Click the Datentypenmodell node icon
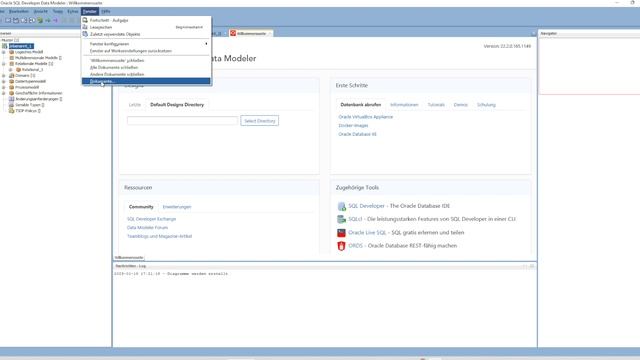The image size is (640, 360). pyautogui.click(x=11, y=81)
